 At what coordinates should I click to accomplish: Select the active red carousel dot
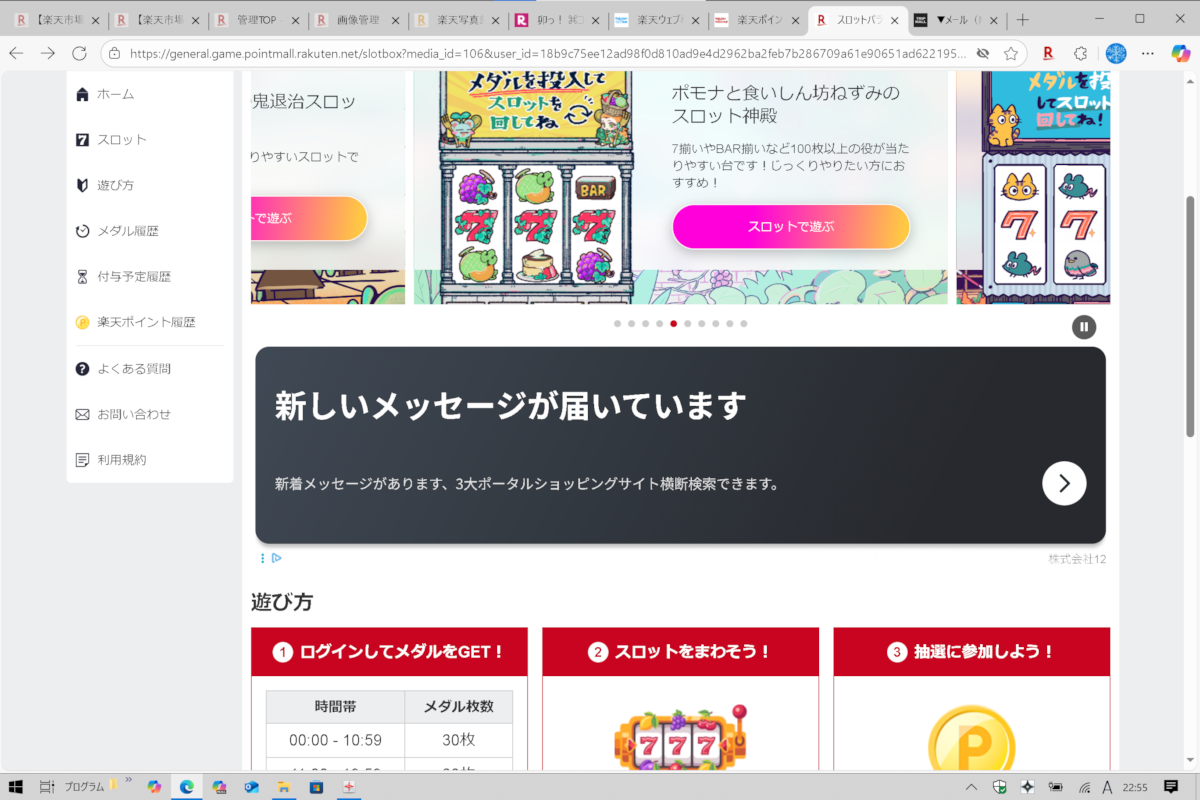tap(674, 324)
